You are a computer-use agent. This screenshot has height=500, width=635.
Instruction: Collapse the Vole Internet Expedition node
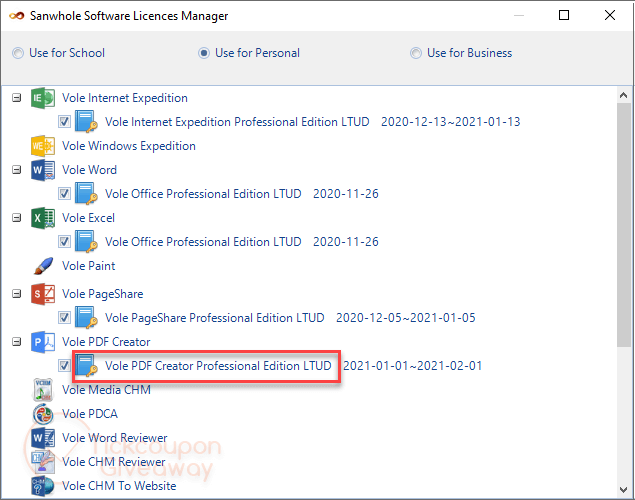(17, 98)
